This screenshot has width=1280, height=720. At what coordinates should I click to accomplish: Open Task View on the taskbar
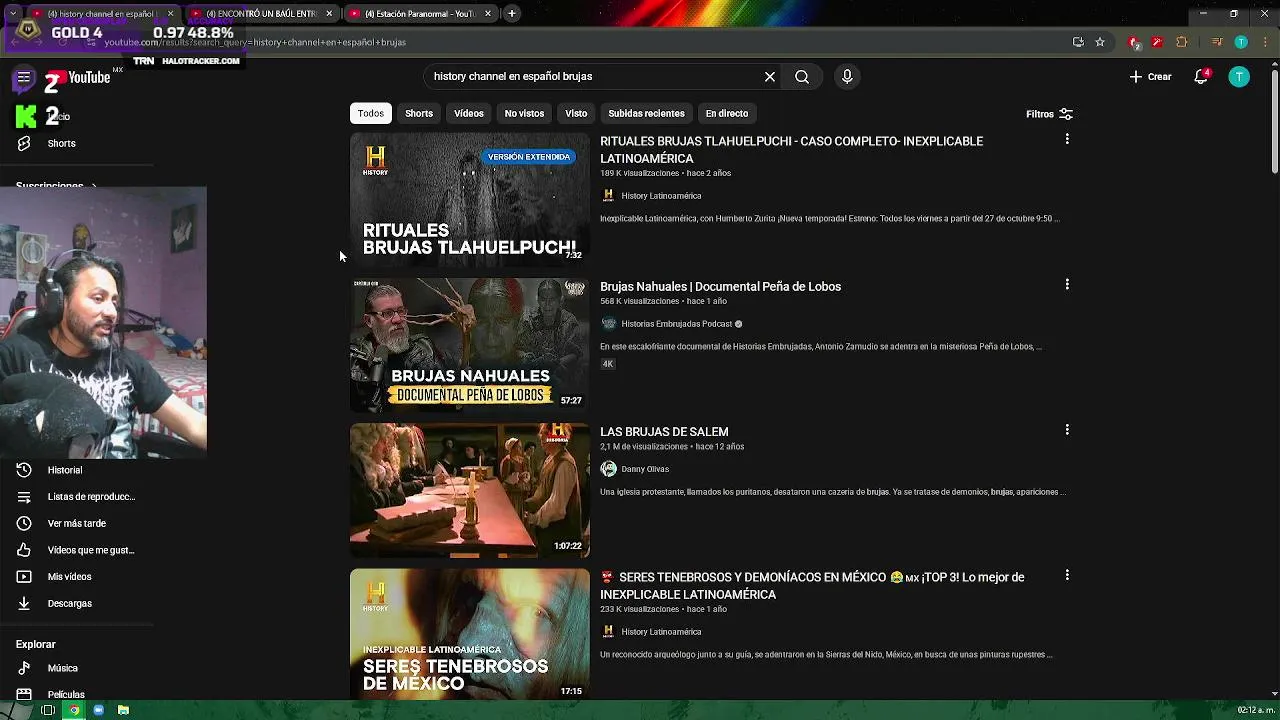tap(47, 710)
